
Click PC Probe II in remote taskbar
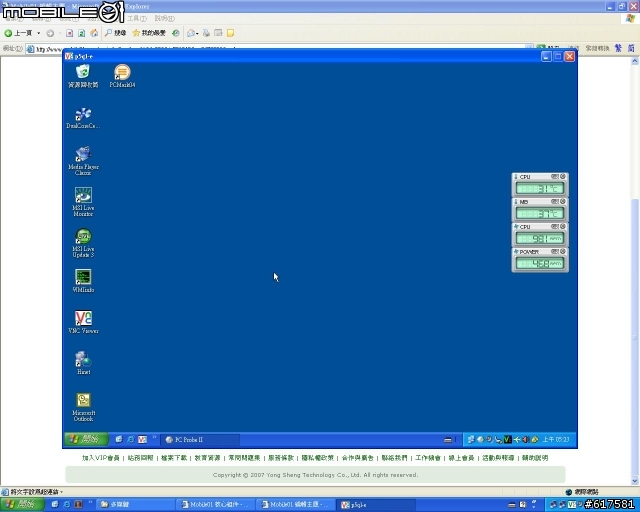pos(200,440)
